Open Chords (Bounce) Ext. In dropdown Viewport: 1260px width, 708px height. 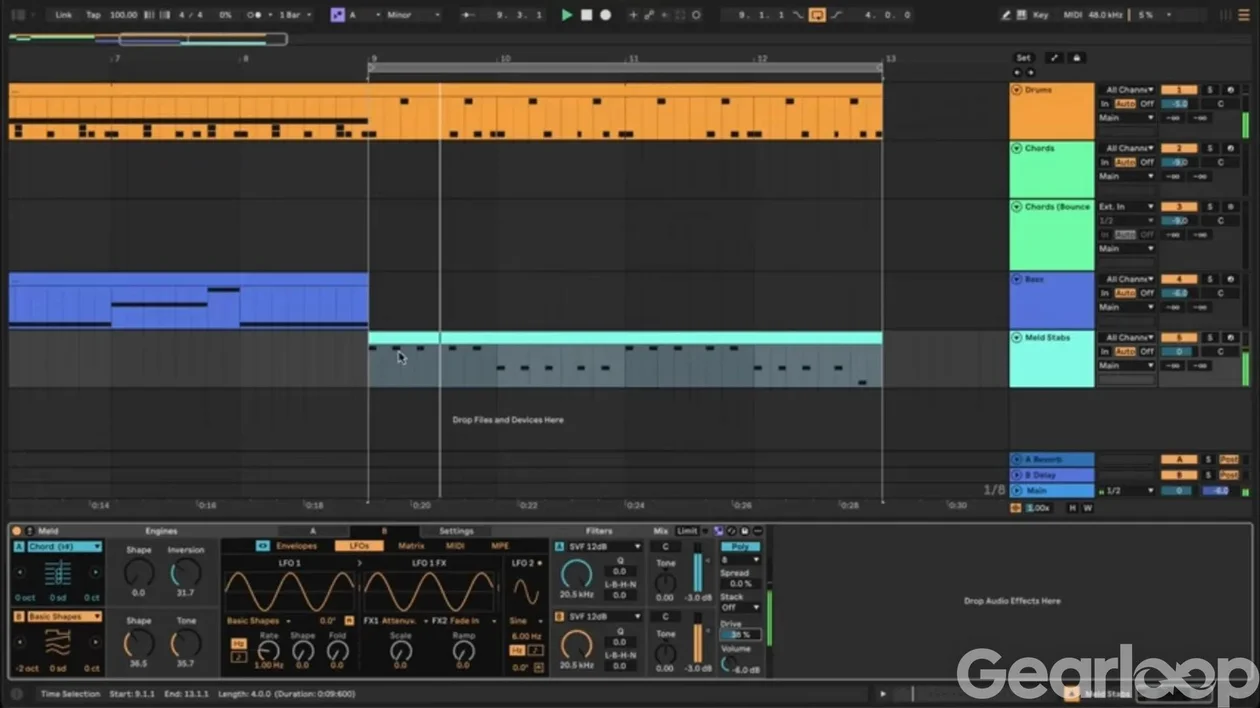tap(1127, 207)
